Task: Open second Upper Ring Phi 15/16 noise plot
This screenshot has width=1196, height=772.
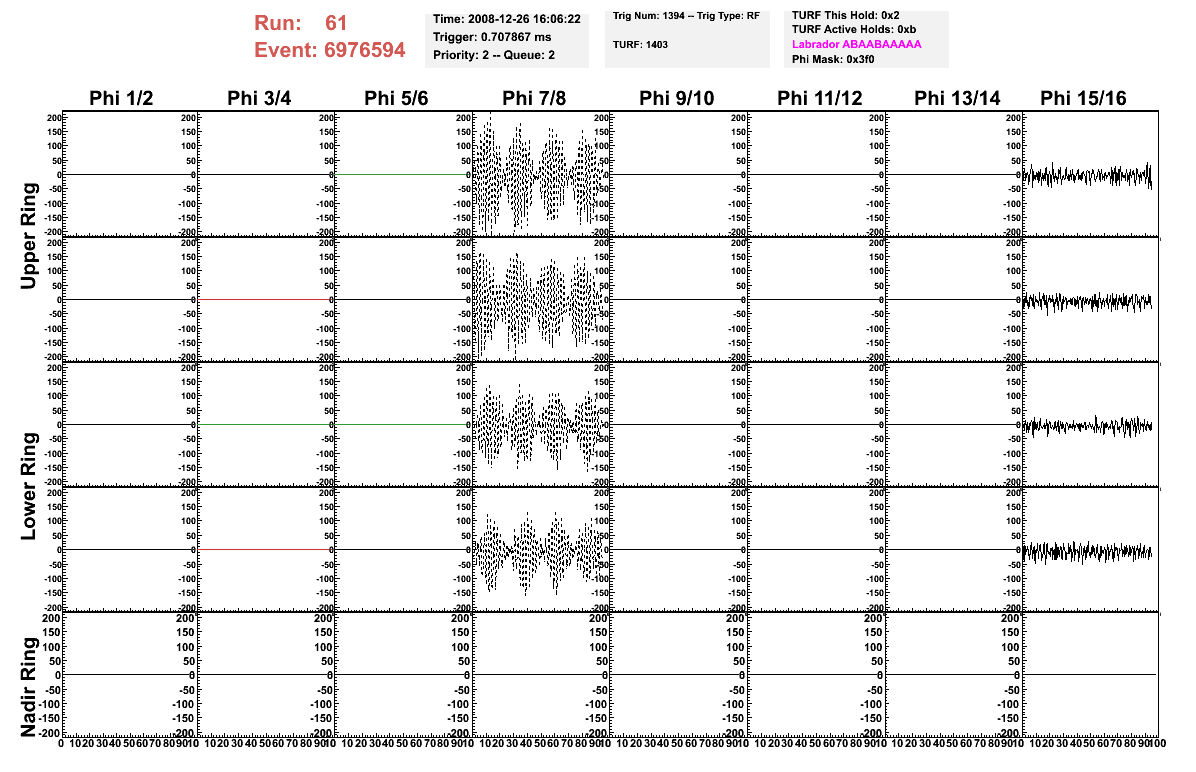Action: tap(1091, 298)
